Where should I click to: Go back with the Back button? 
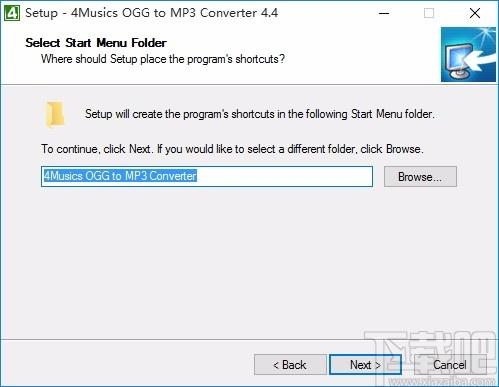(290, 365)
